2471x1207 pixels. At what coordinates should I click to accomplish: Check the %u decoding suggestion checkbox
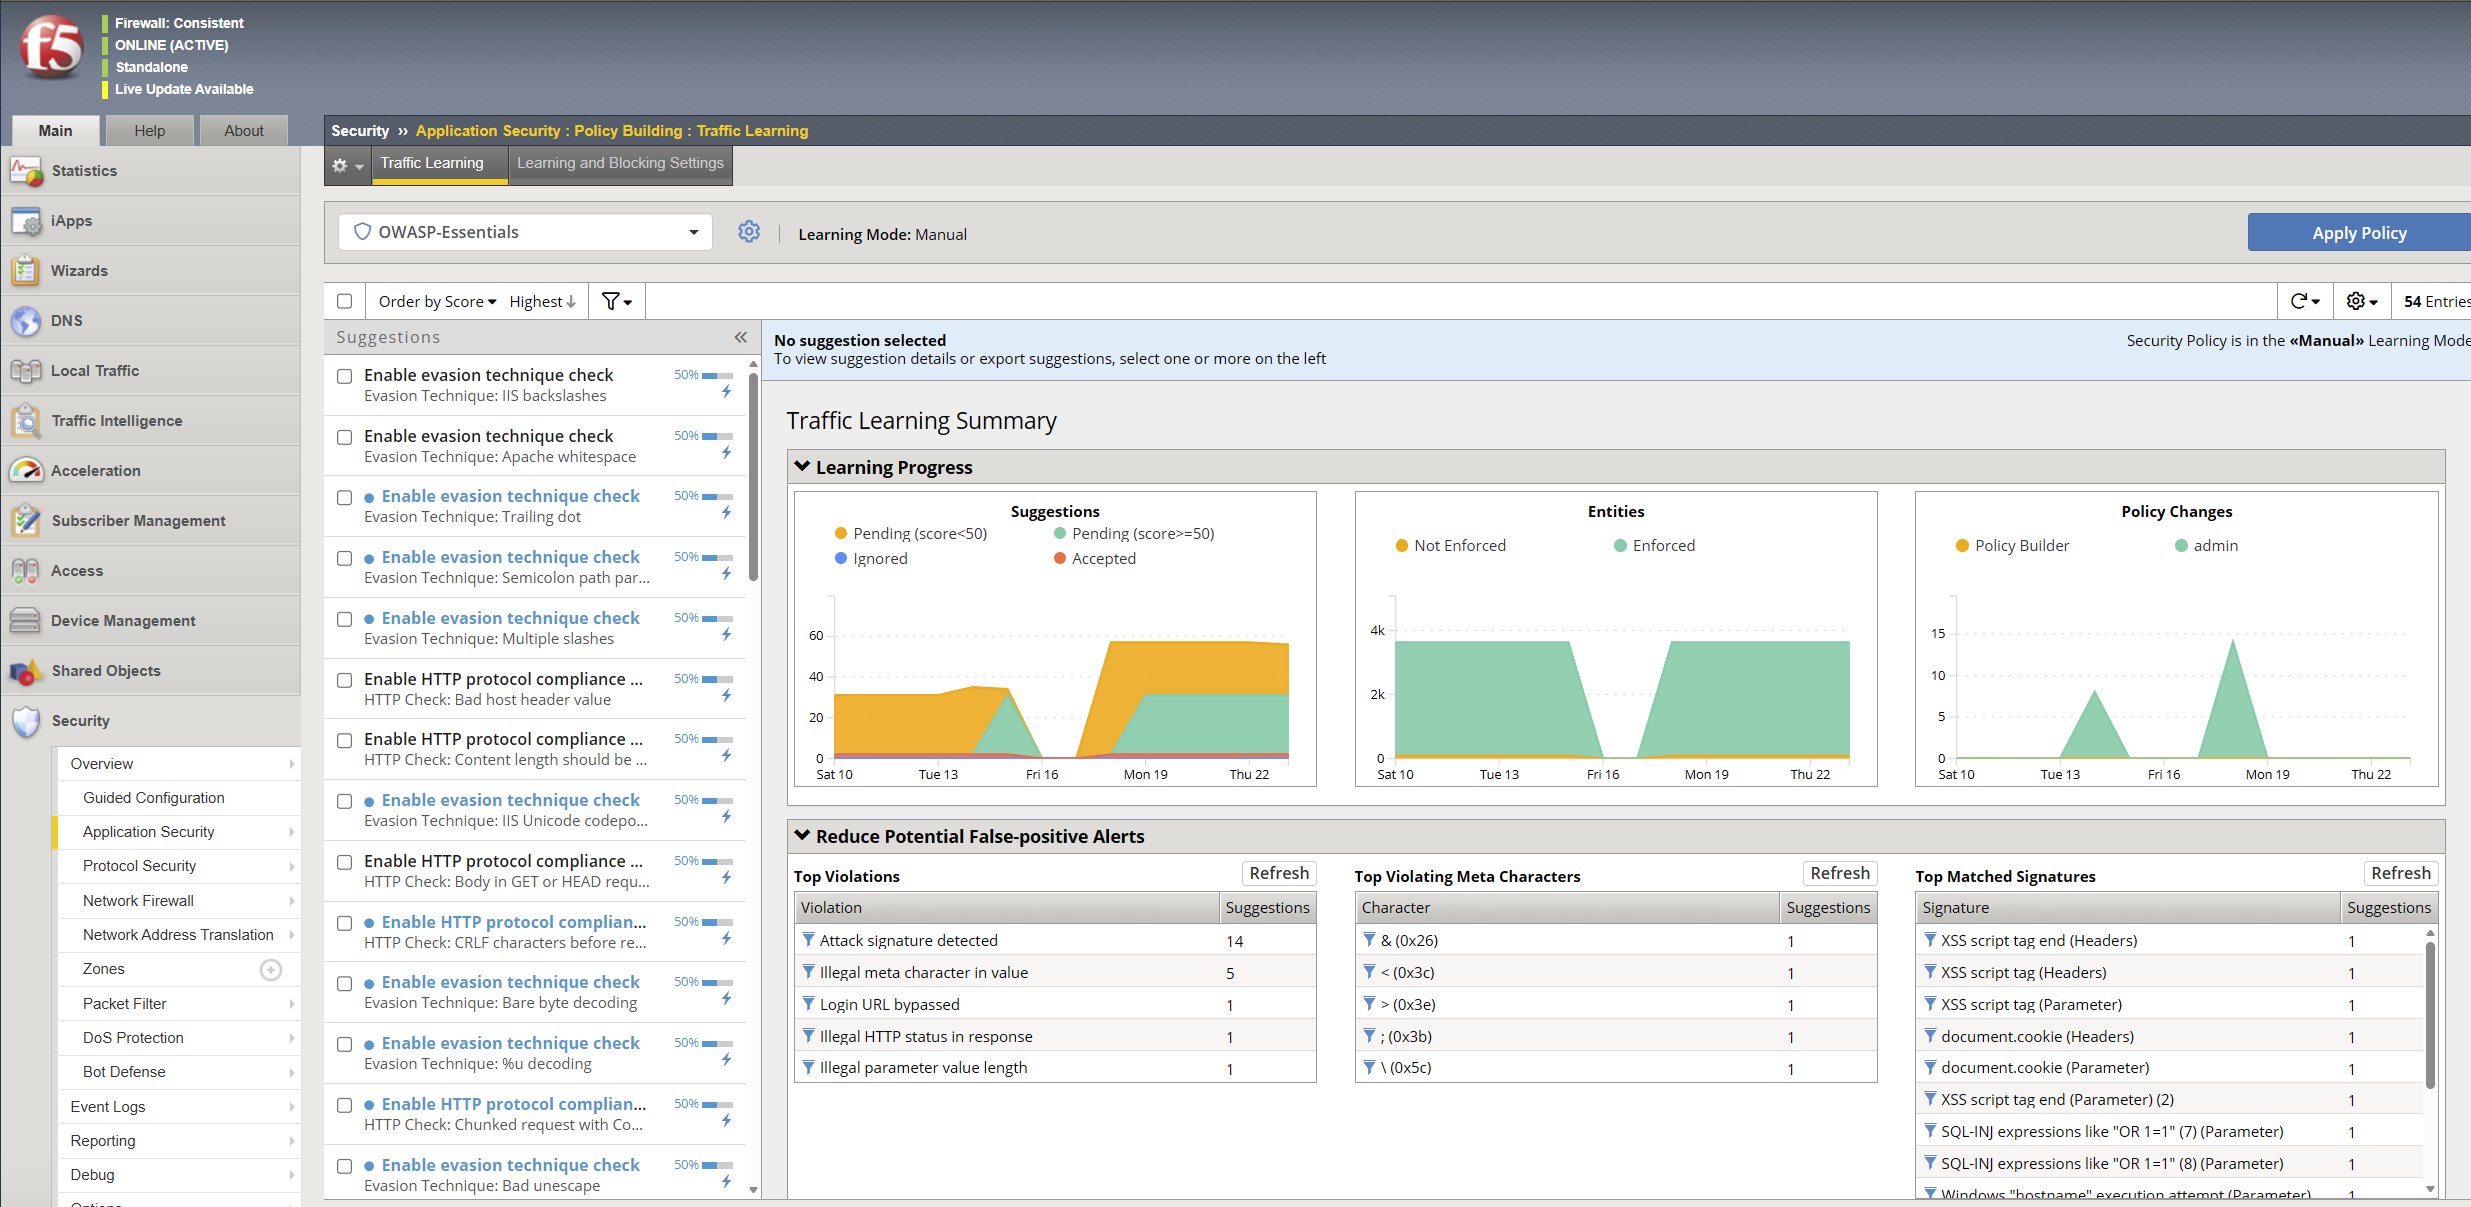pos(345,1045)
